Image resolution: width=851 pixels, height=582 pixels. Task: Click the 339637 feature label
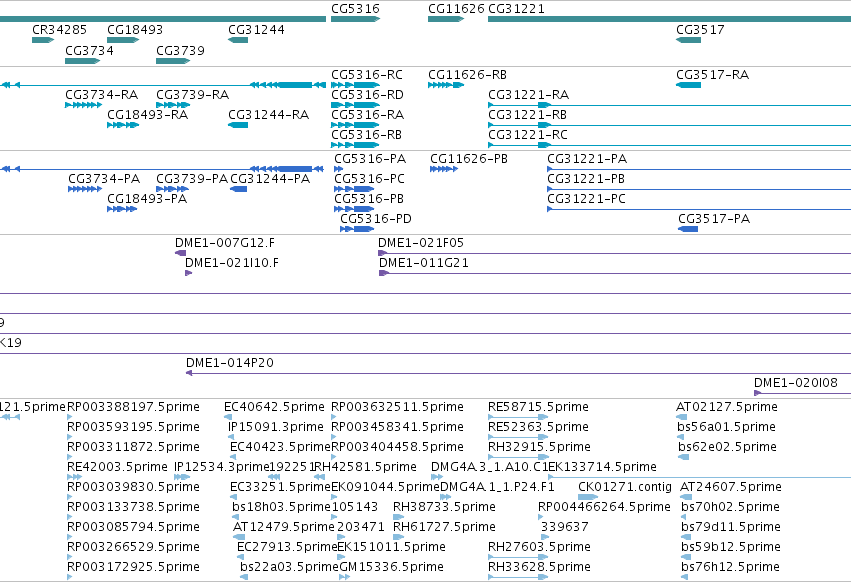(x=565, y=528)
